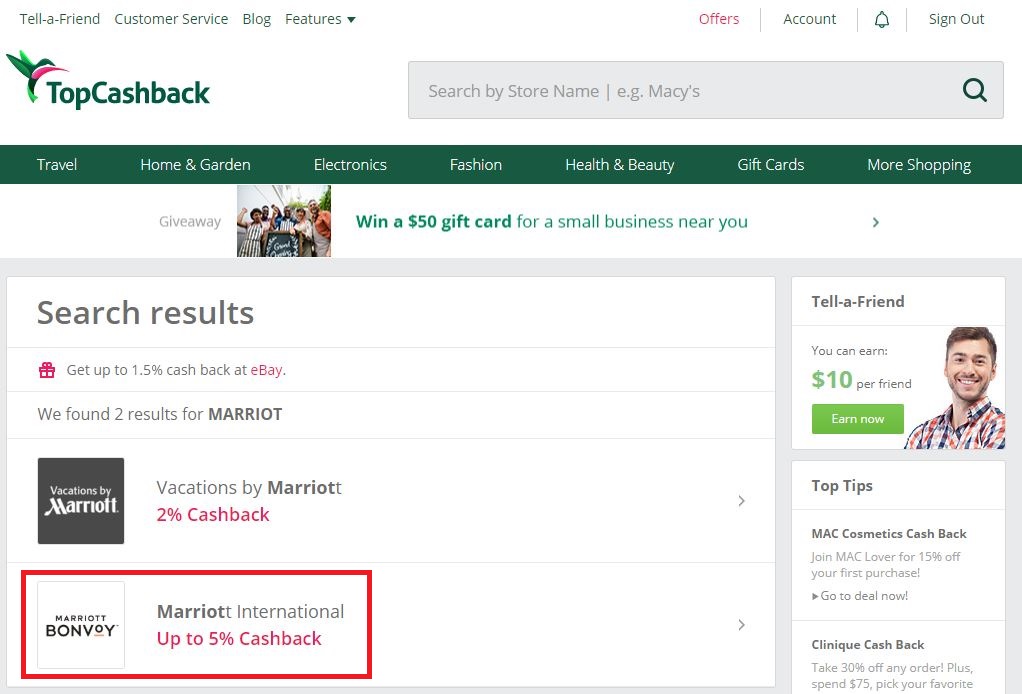
Task: Open the MAC Cosmetics Cash Back tip
Action: point(889,534)
